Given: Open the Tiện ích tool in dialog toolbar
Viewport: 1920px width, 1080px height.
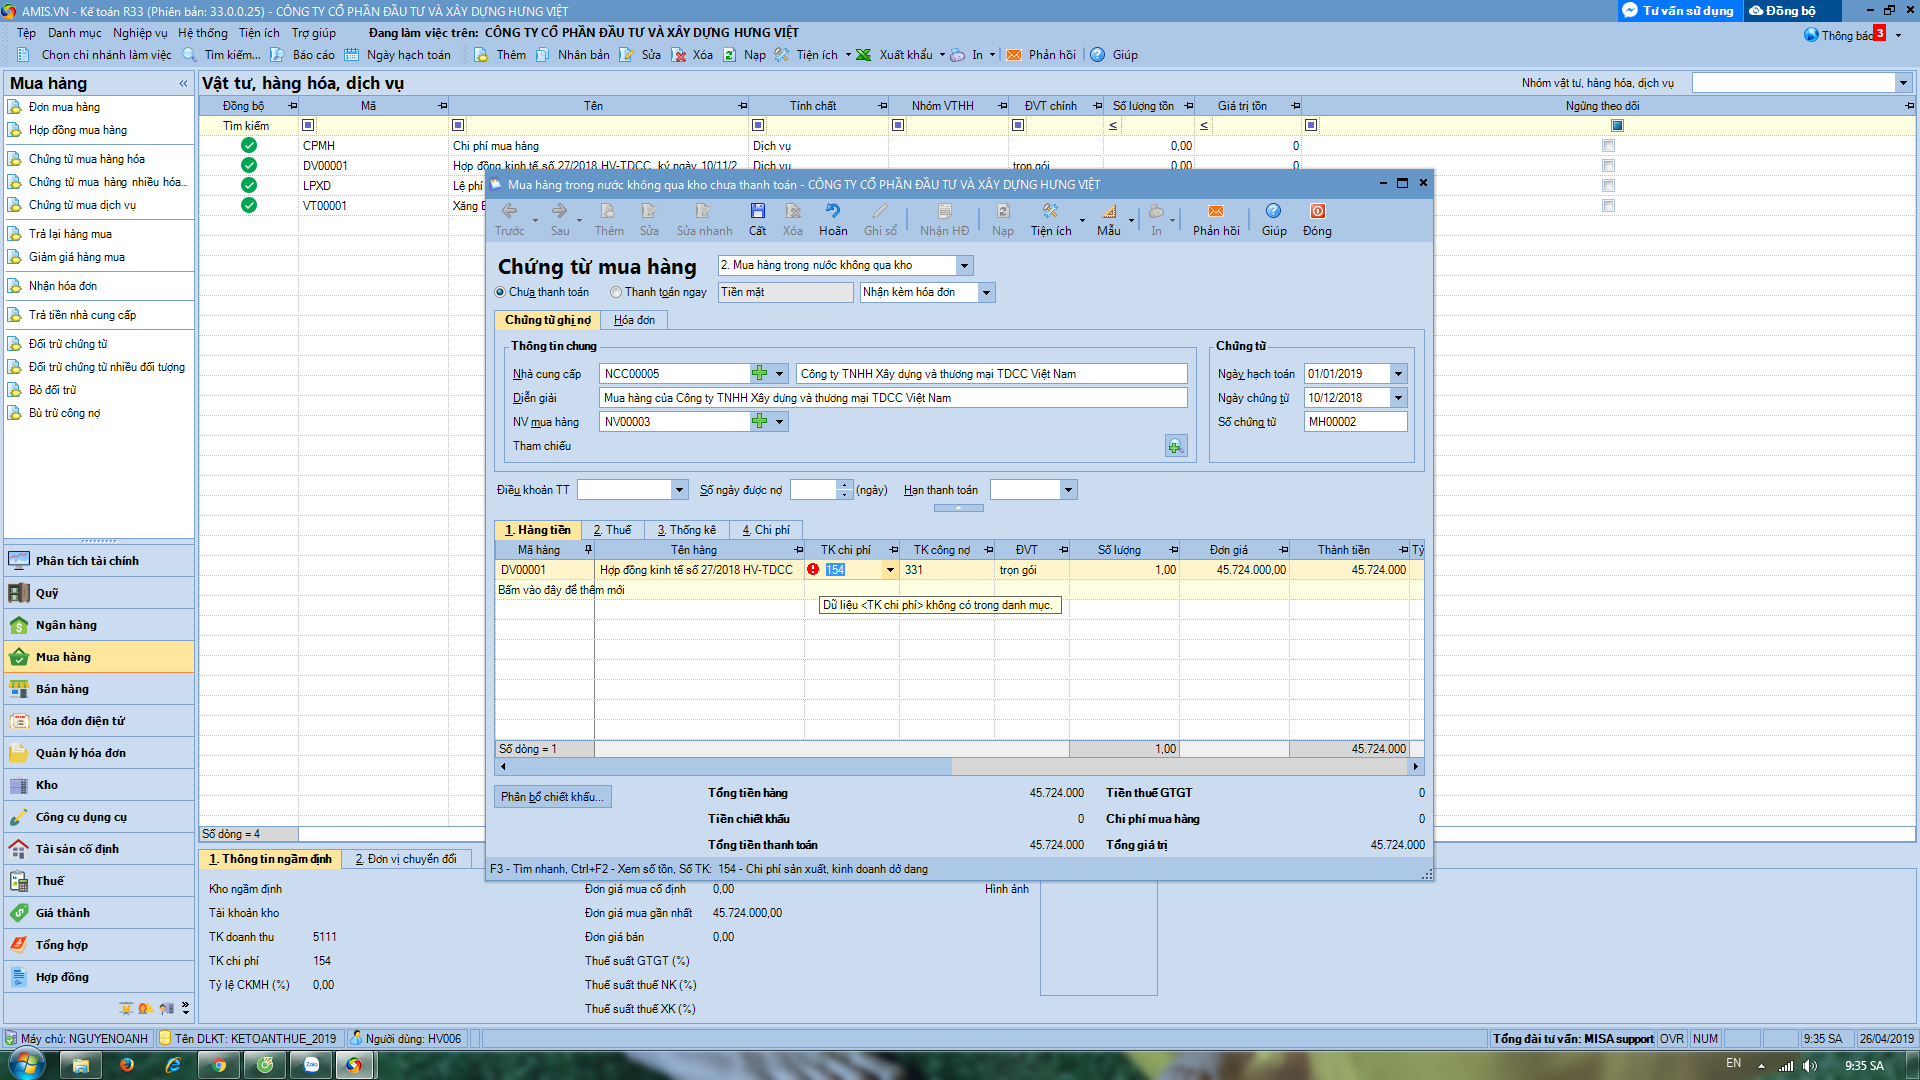Looking at the screenshot, I should coord(1050,218).
